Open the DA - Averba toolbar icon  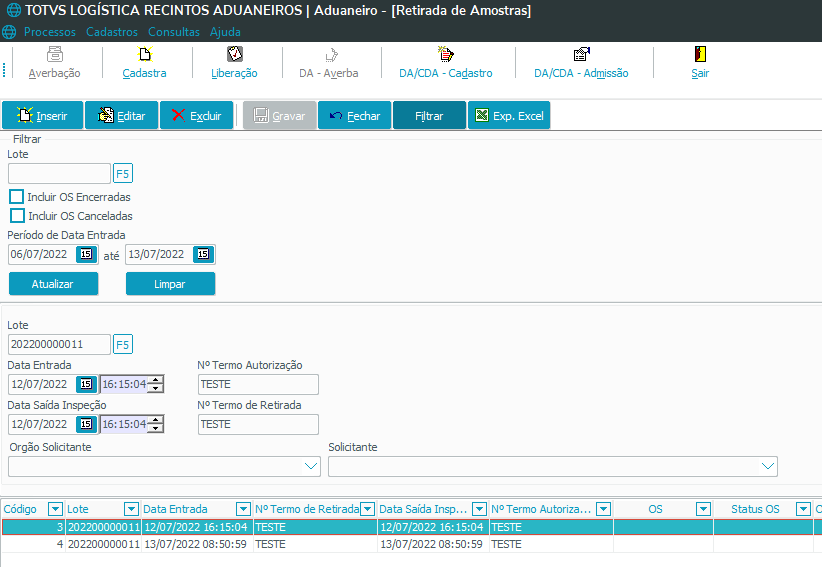click(329, 62)
